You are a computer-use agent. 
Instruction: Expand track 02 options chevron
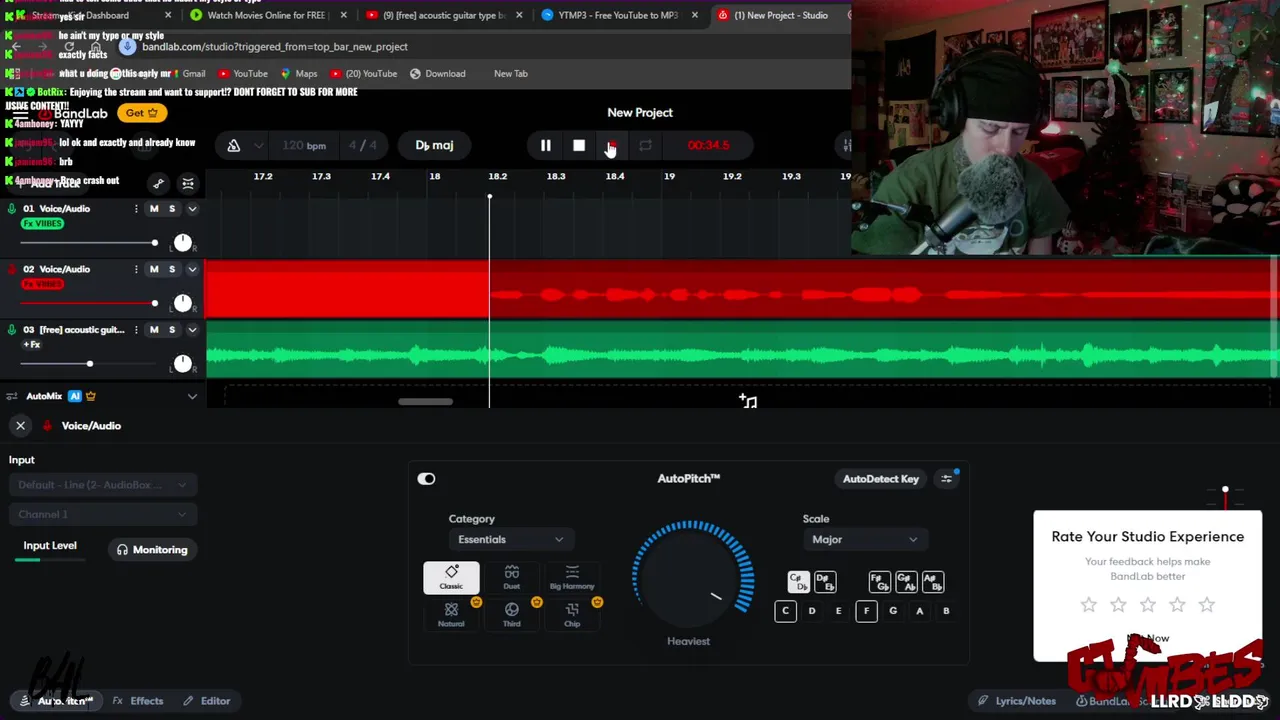(192, 269)
